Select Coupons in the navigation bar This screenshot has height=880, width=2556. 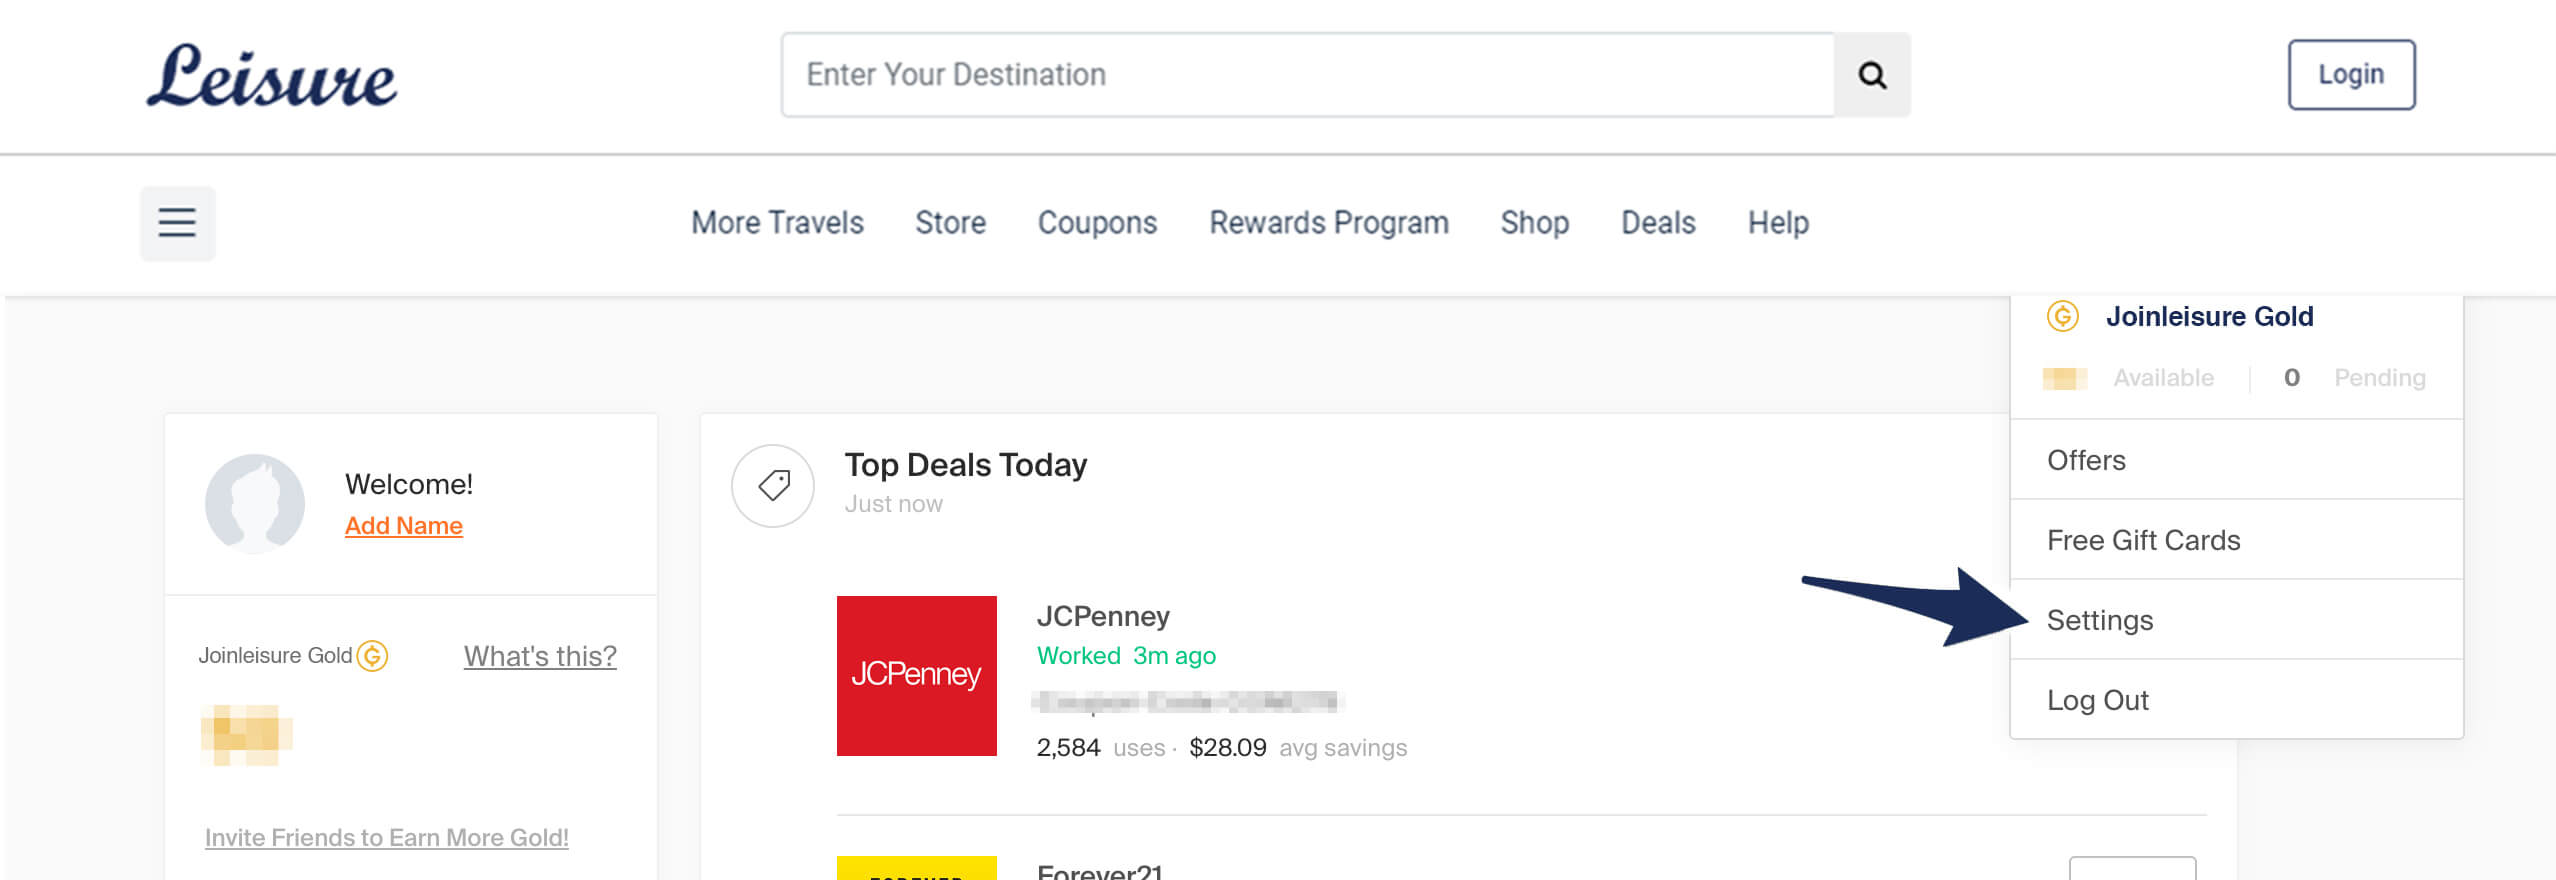coord(1097,222)
